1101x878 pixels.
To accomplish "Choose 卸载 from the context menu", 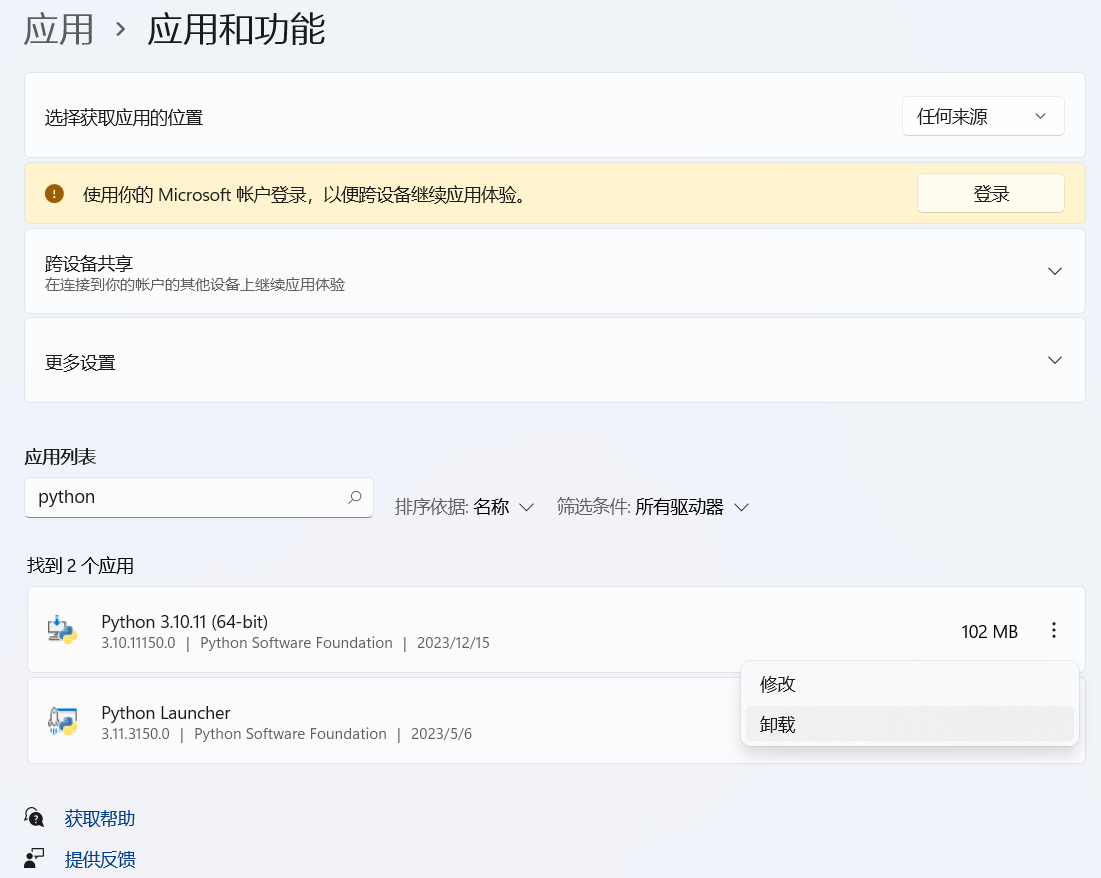I will [909, 724].
